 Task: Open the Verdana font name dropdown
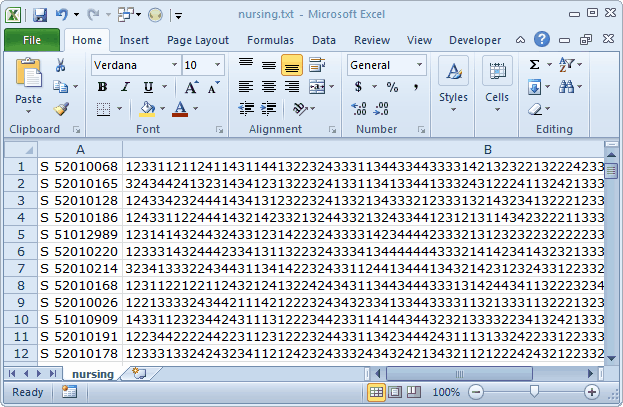173,65
